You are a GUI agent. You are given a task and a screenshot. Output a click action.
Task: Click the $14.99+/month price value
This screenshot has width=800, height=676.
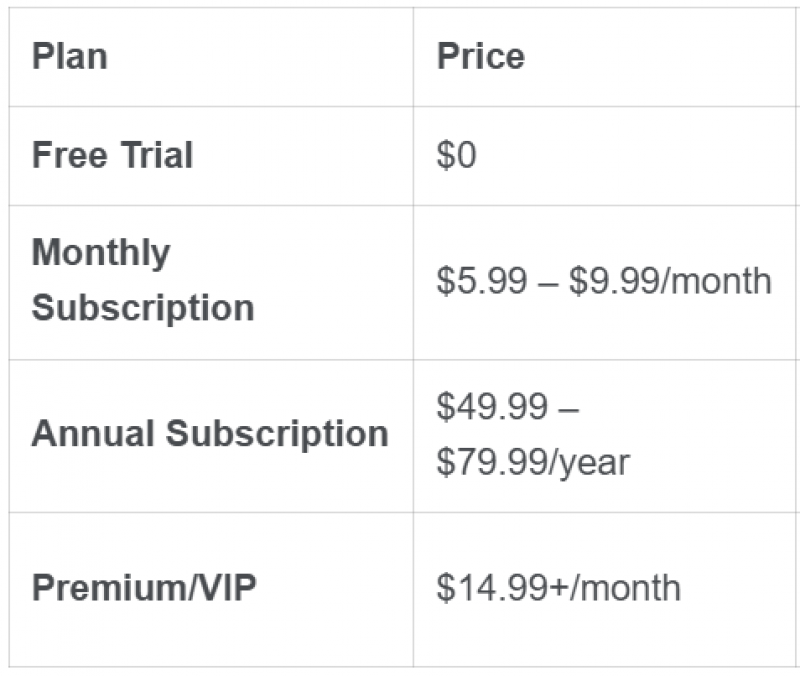coord(558,588)
